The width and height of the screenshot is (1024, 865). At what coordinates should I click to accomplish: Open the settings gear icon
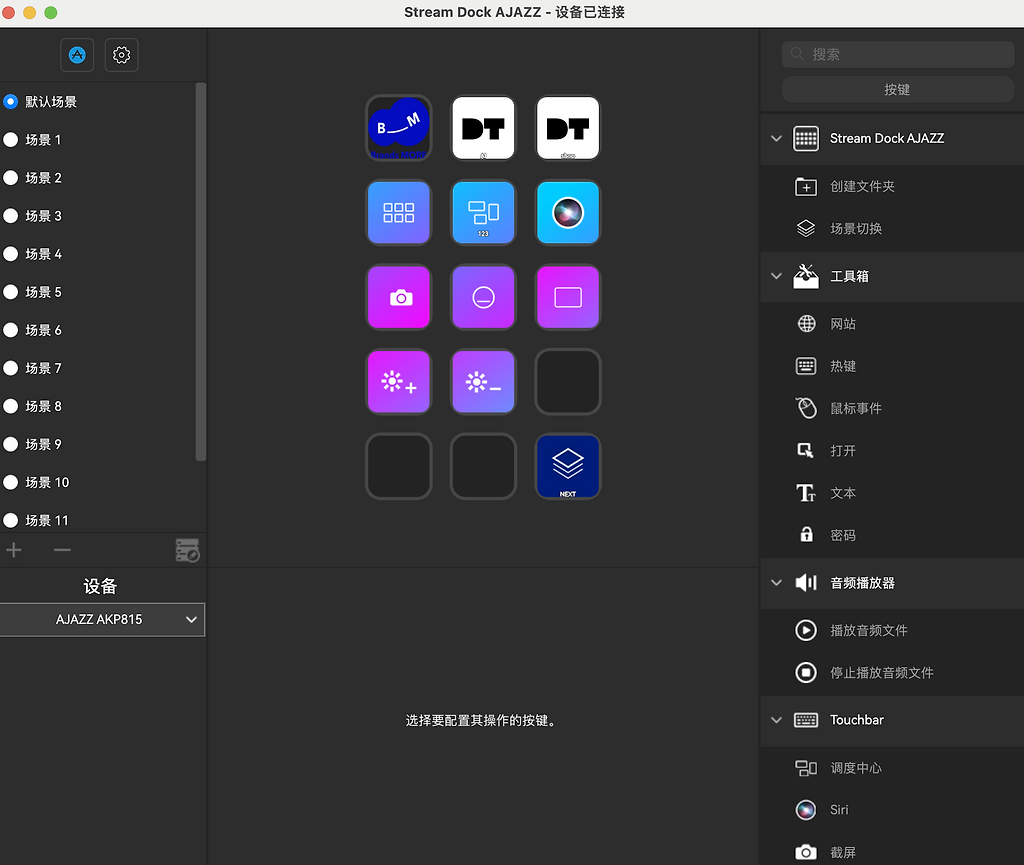121,55
